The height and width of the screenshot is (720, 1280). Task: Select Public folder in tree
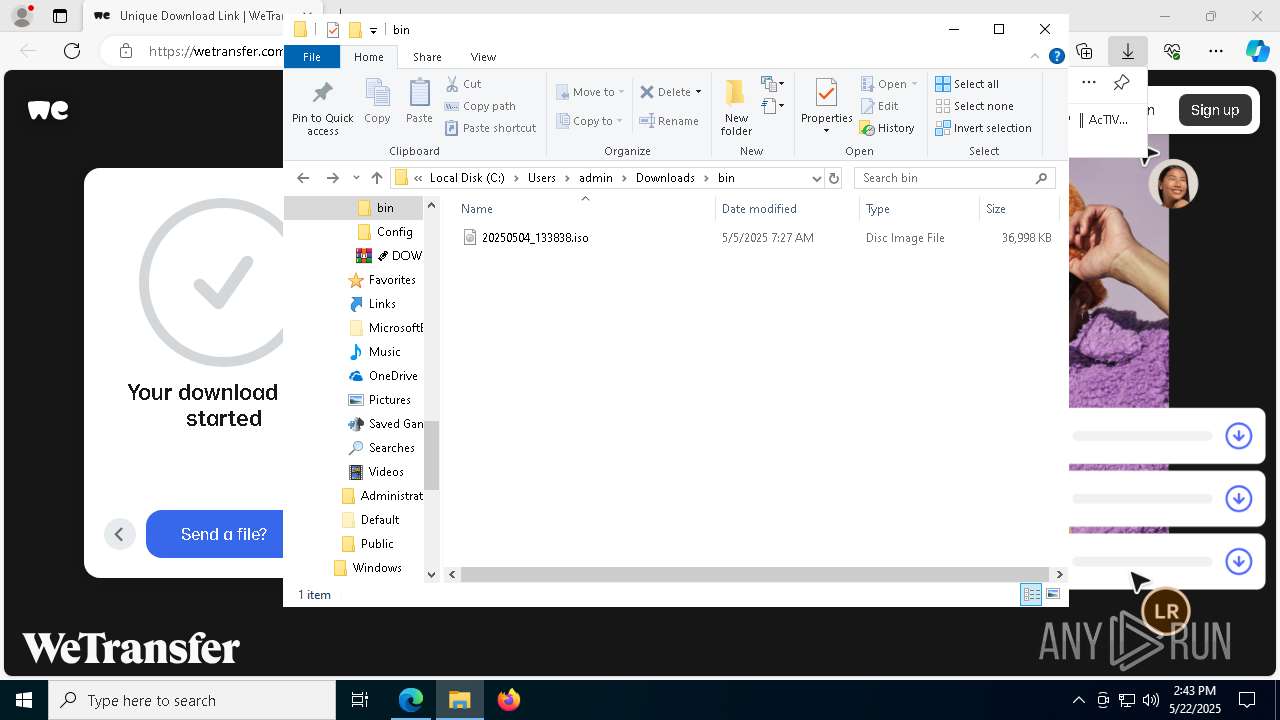point(367,544)
